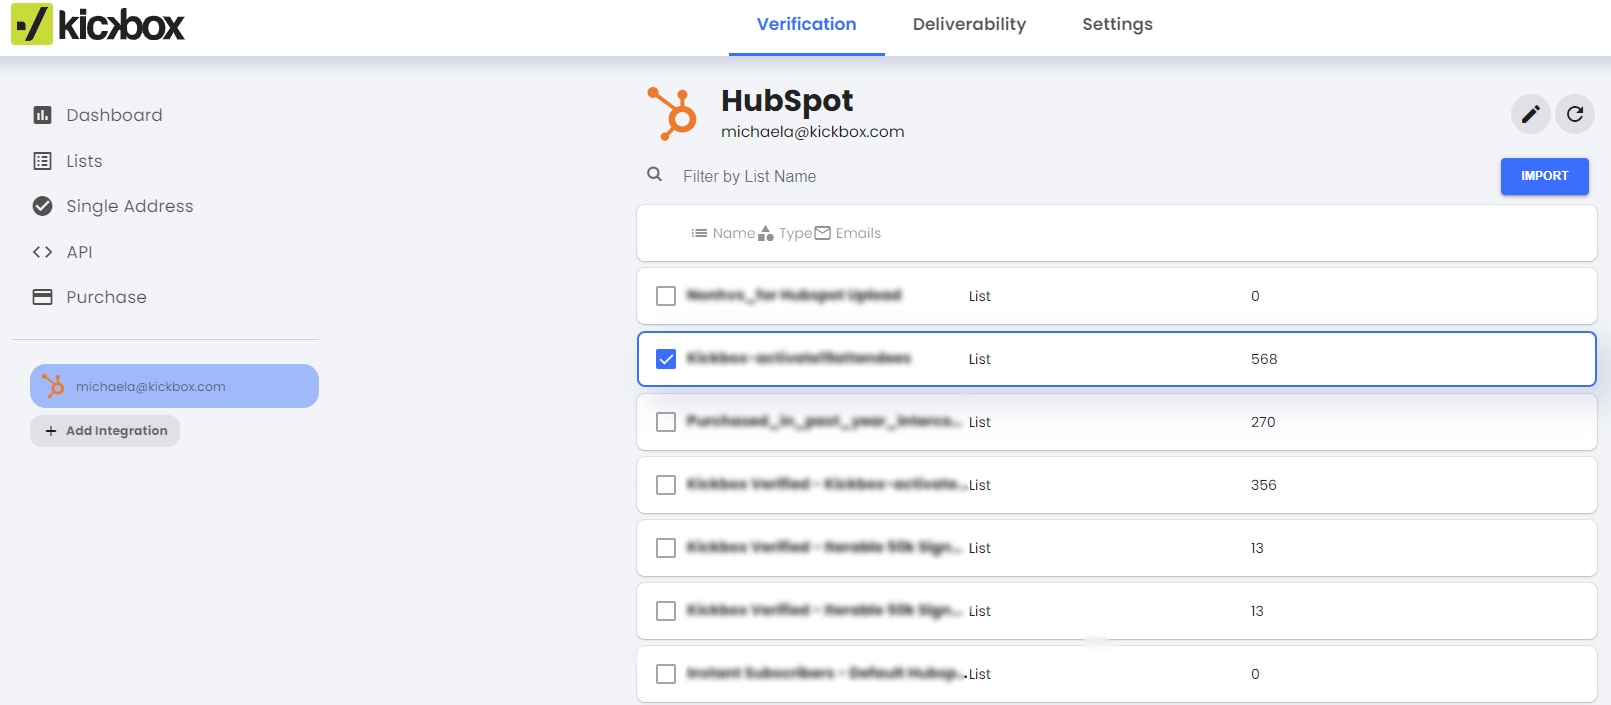Screen dimensions: 1611x705
Task: Click the API code brackets icon
Action: point(42,252)
